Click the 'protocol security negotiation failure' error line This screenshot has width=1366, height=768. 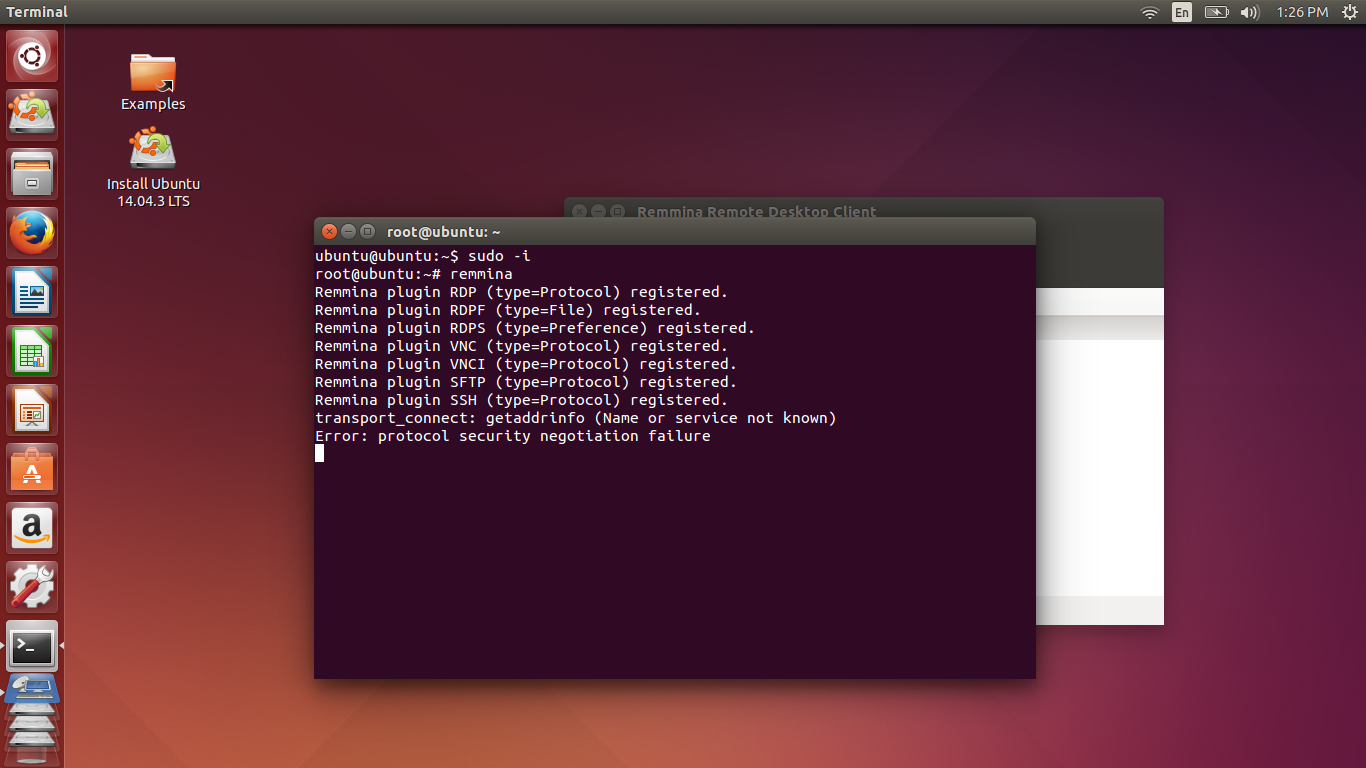(x=513, y=436)
